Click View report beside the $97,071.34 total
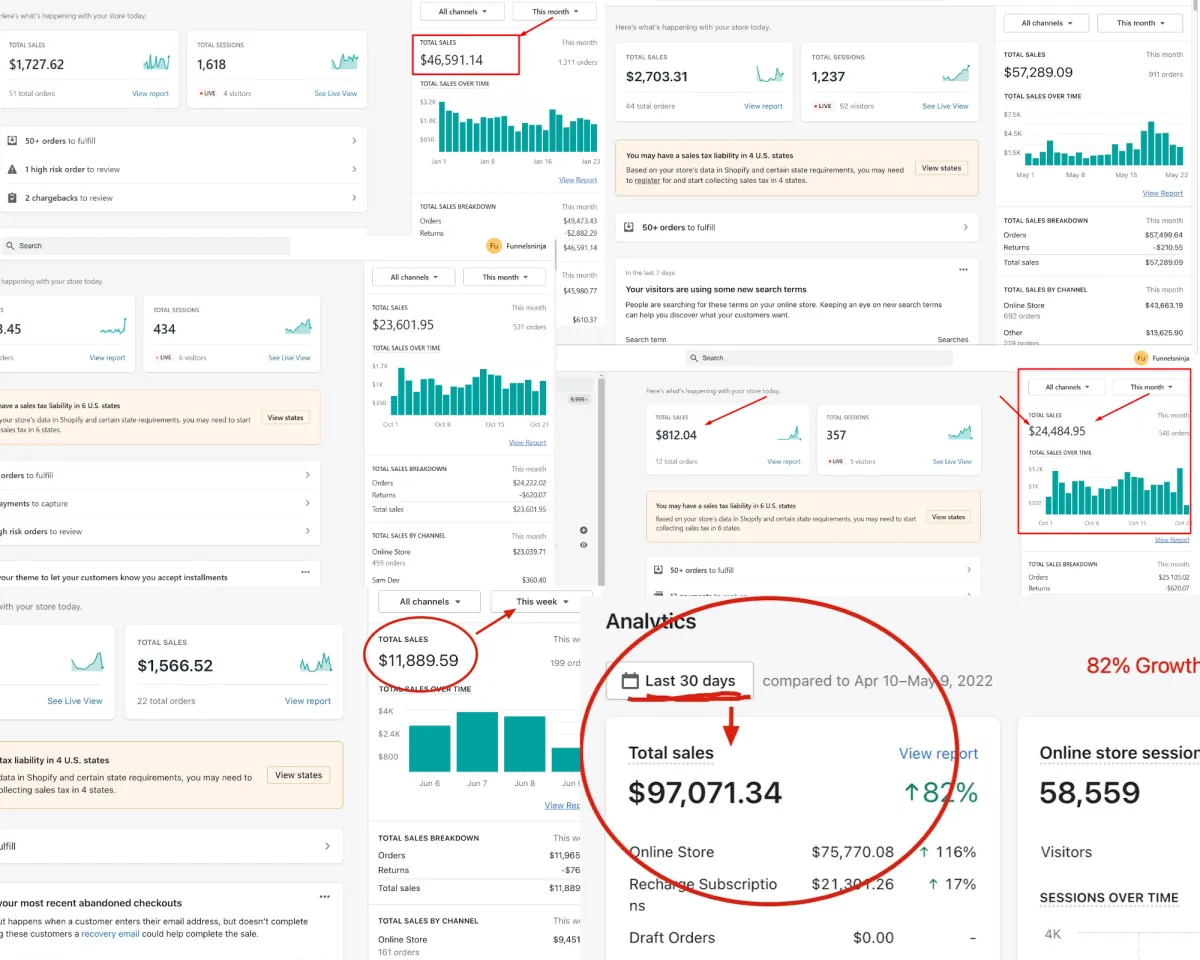1200x960 pixels. tap(938, 754)
